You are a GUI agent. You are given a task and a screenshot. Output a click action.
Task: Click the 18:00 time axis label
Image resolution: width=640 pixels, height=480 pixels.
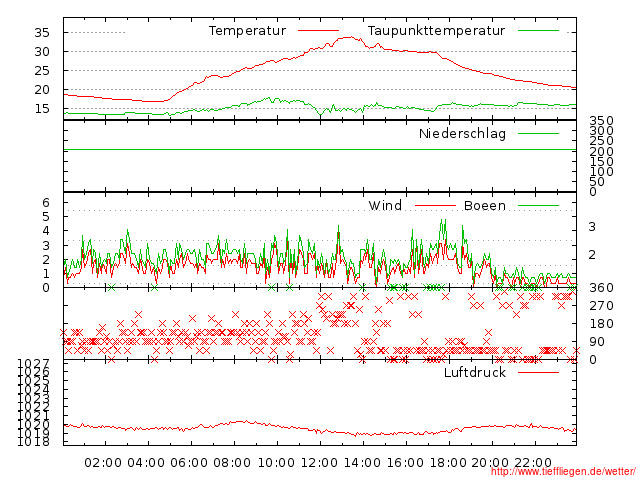click(448, 463)
